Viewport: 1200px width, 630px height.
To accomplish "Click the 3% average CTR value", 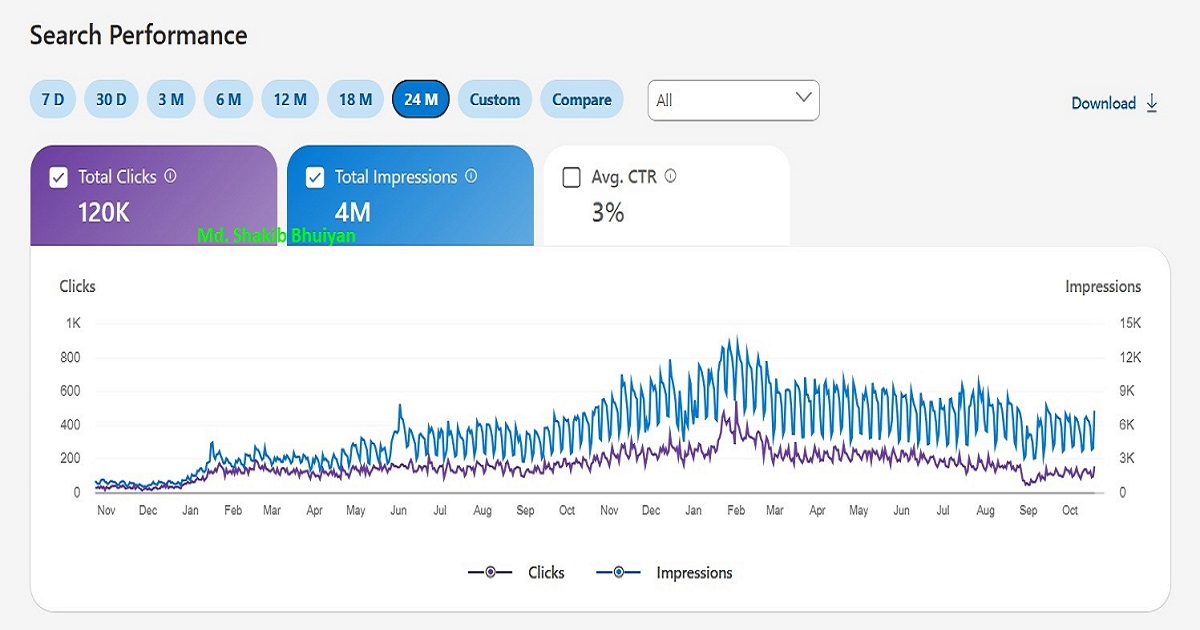I will (x=608, y=212).
